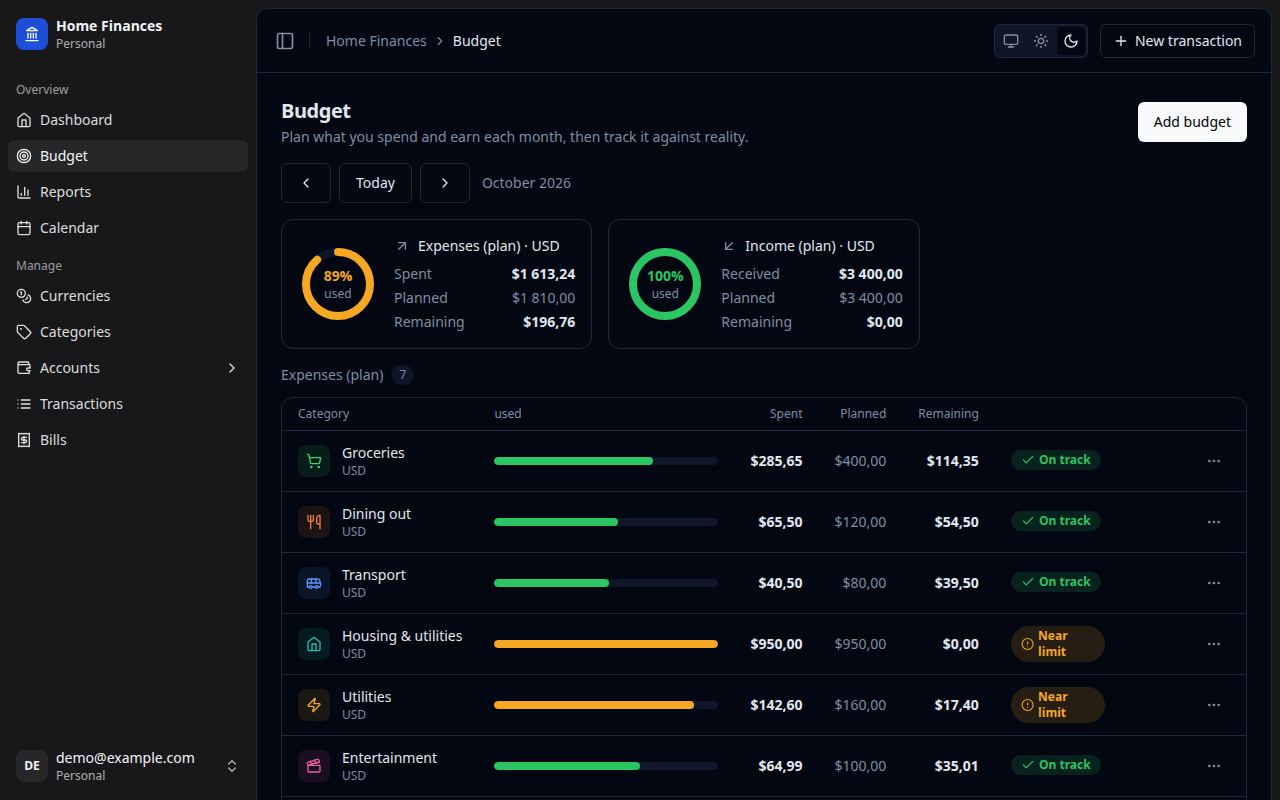Click the income 100% used ring

tap(665, 284)
